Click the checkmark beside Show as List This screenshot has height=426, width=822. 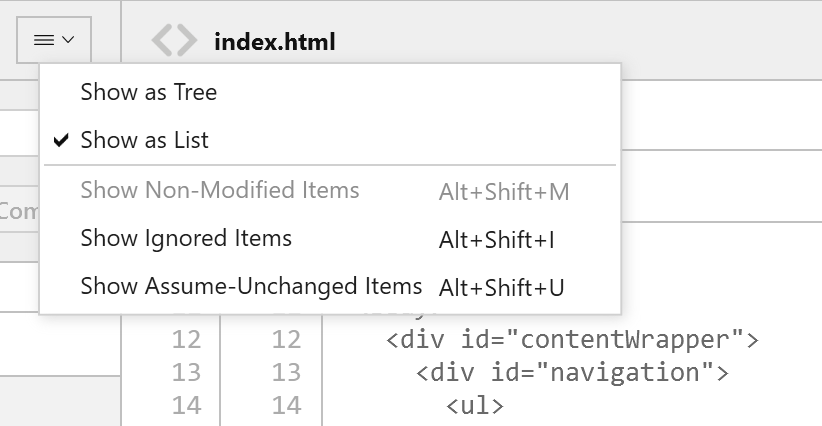(x=61, y=140)
